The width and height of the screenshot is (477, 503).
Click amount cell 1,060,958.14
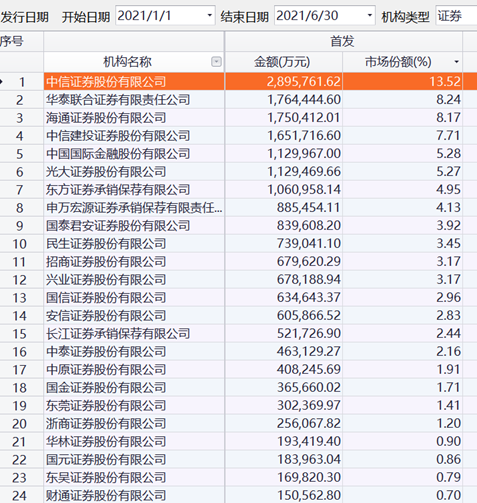point(284,190)
